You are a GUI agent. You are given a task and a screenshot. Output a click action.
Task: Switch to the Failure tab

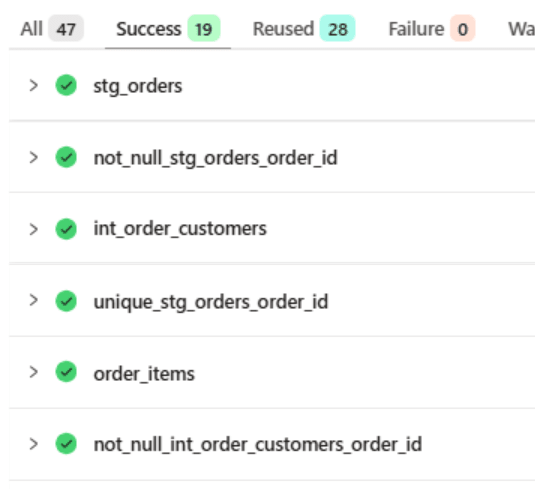point(432,29)
